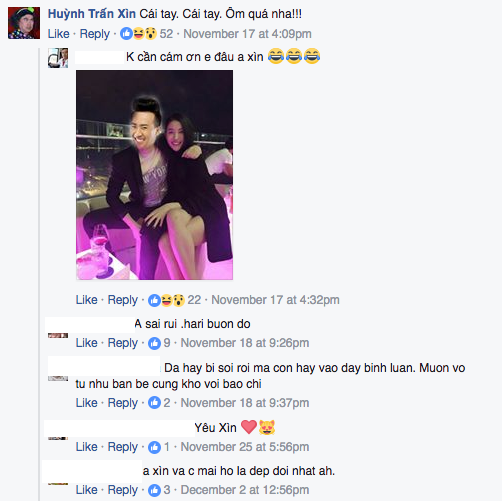Screen dimensions: 502x501
Task: Reply to the comment with photo attachment
Action: tap(123, 300)
